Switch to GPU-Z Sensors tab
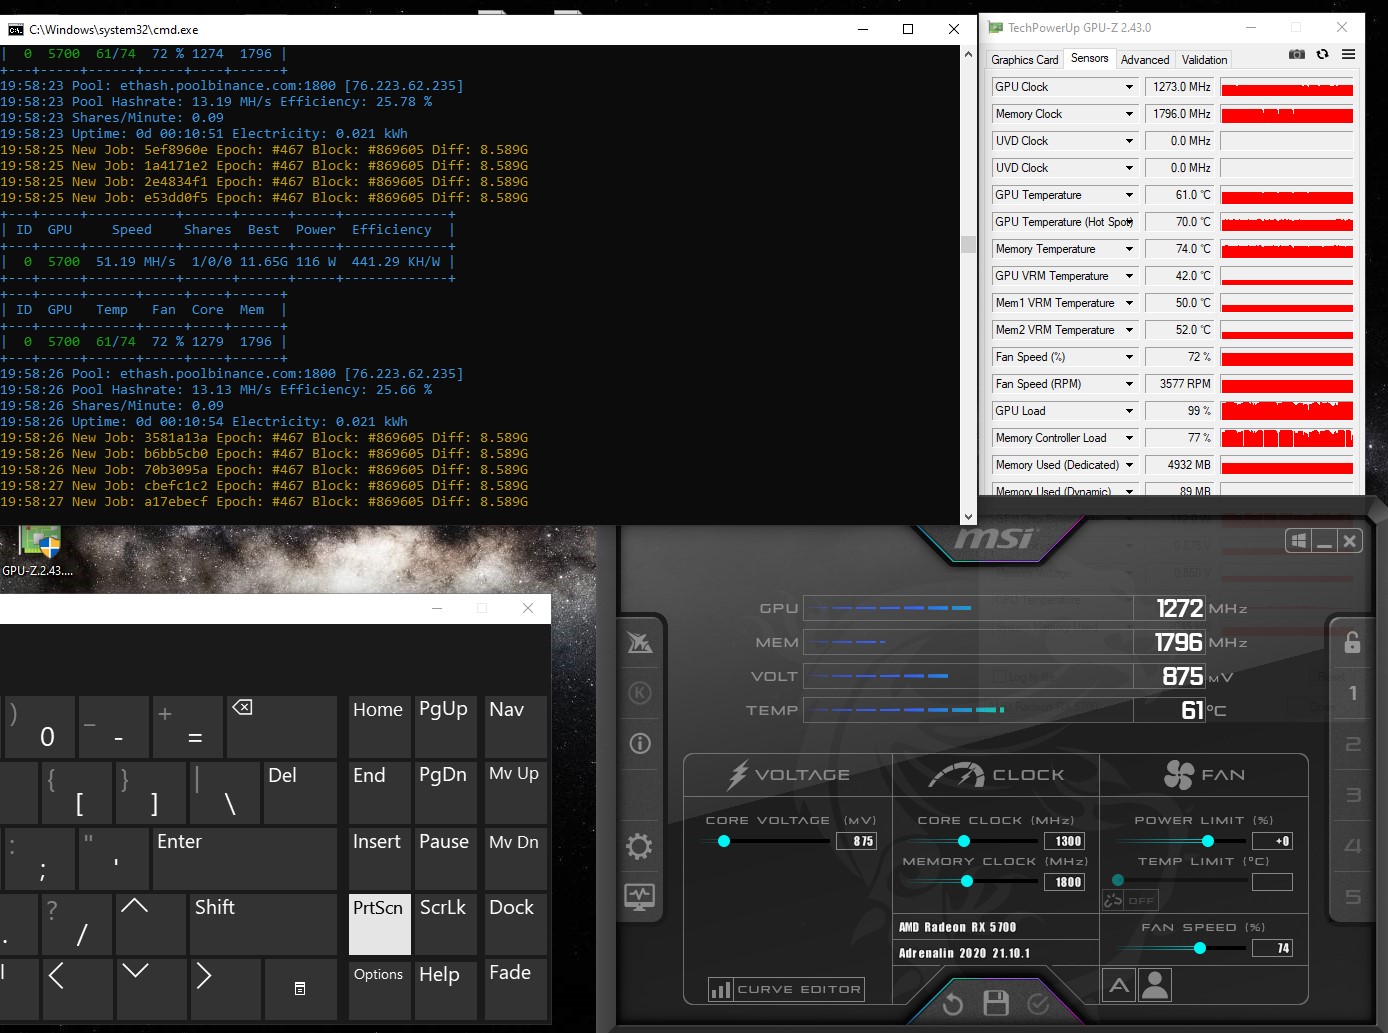 coord(1089,58)
